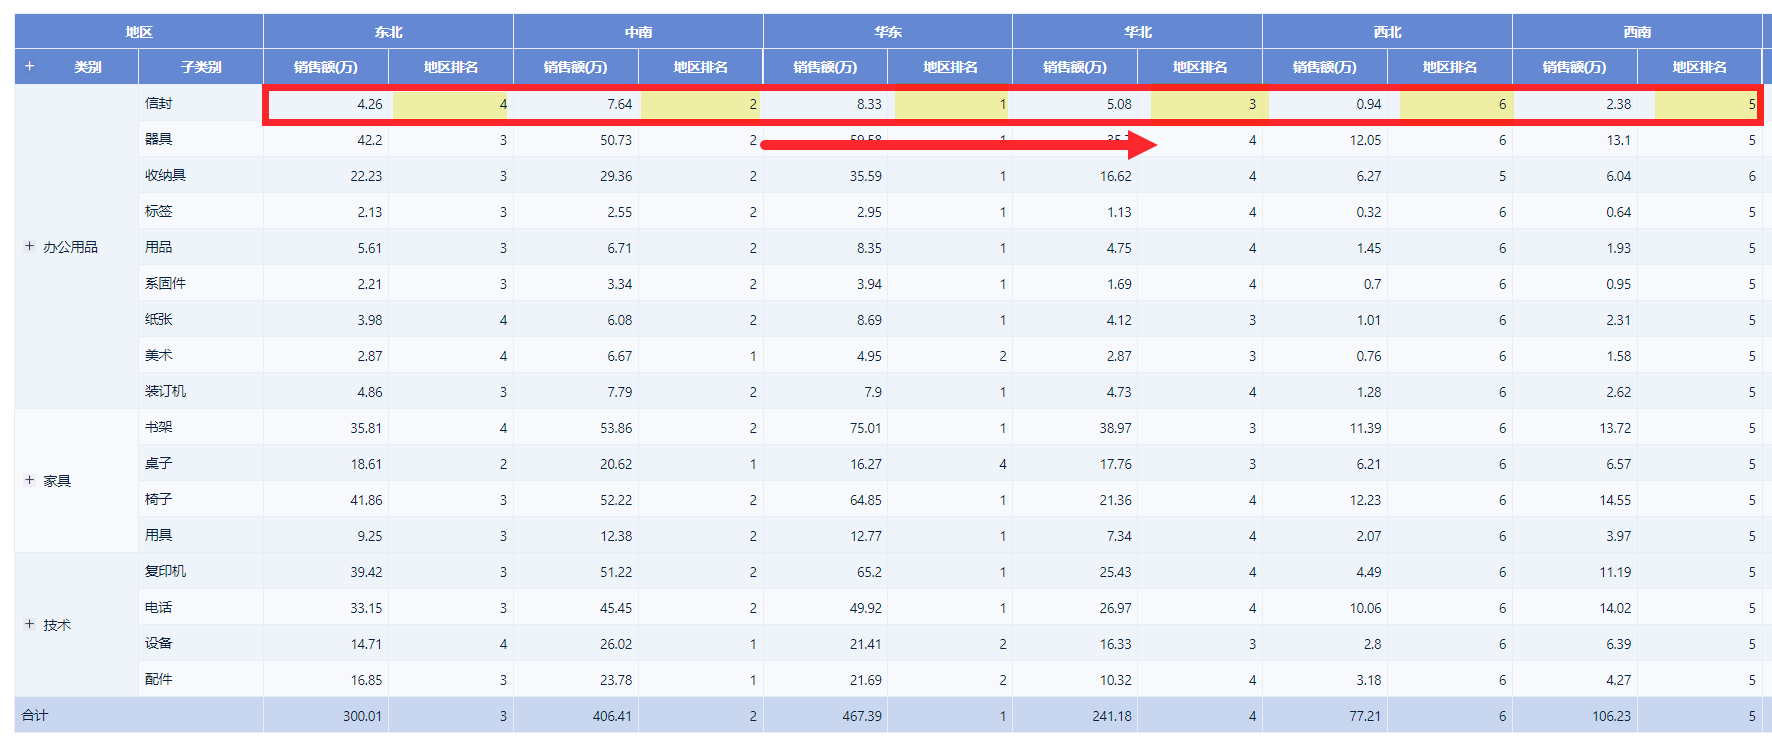Select 销售额(万) header under 华北
This screenshot has height=737, width=1772.
pos(1075,67)
